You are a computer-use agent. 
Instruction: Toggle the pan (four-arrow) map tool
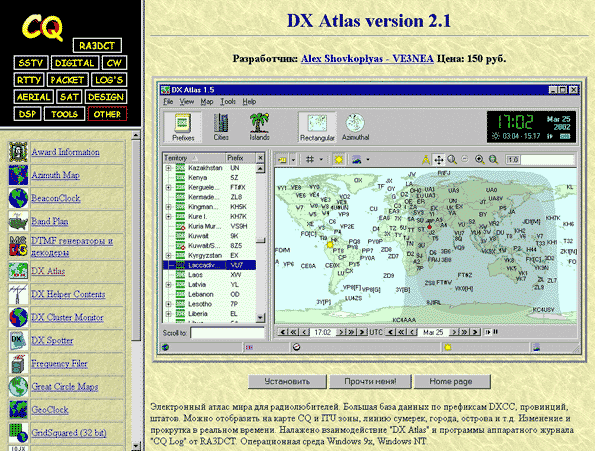click(x=439, y=160)
